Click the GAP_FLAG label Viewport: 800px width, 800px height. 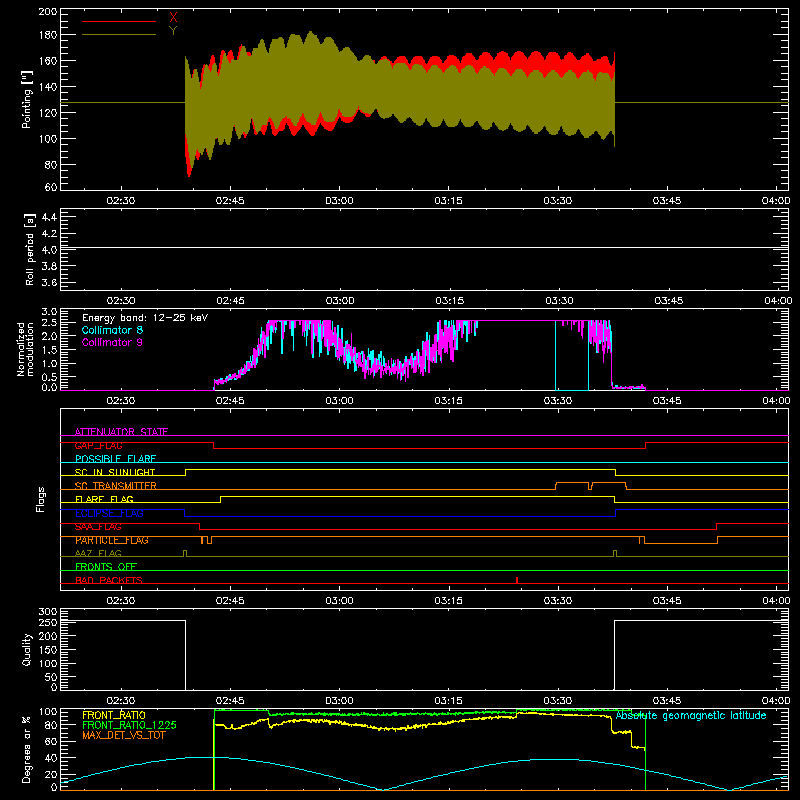(98, 445)
